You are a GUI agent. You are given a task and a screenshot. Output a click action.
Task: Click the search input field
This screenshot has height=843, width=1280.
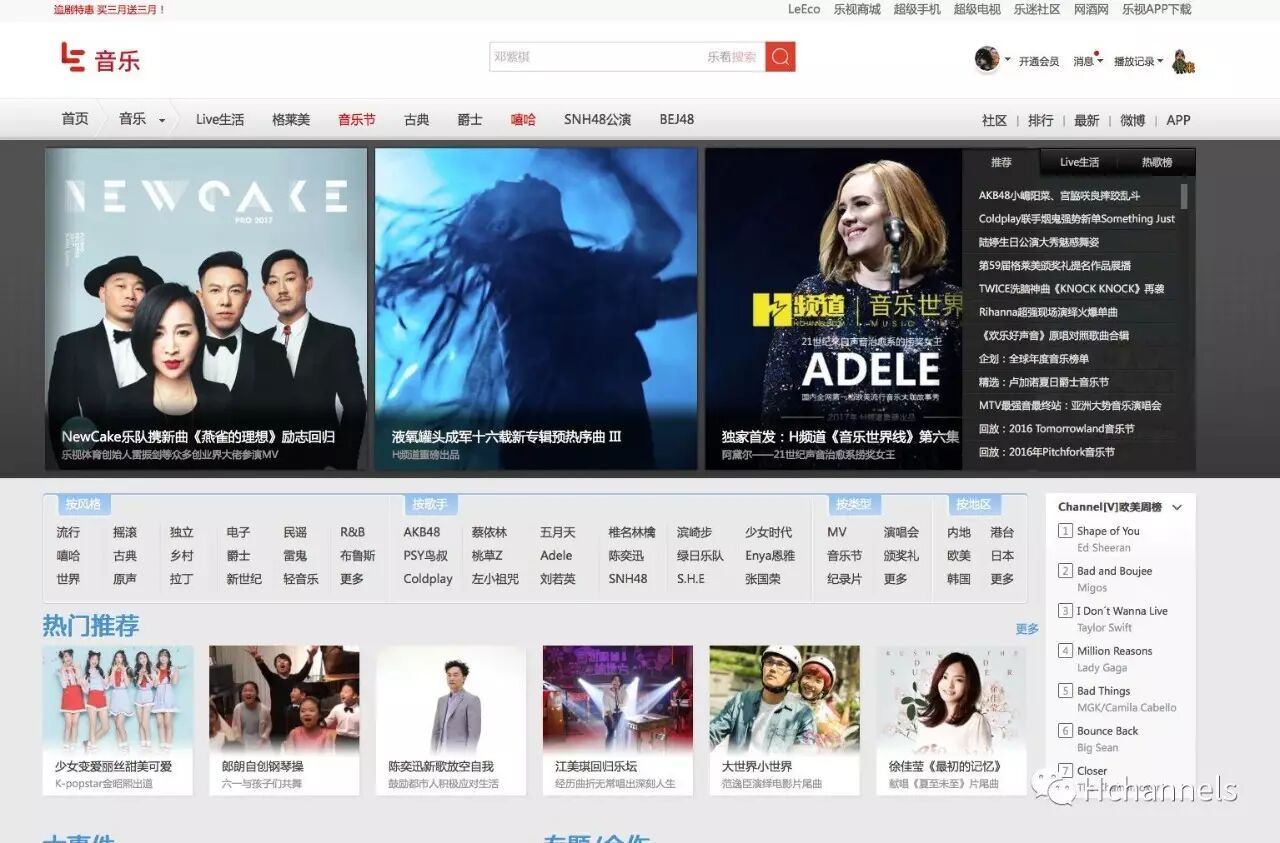[x=627, y=57]
